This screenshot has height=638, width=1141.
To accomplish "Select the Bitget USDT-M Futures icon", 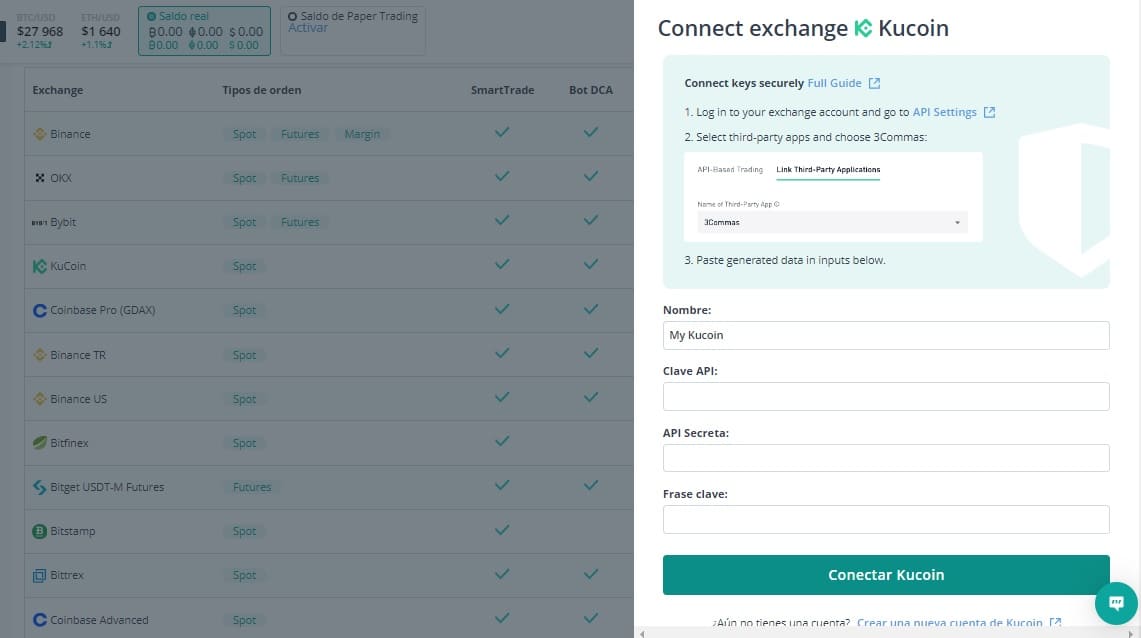I will (38, 487).
